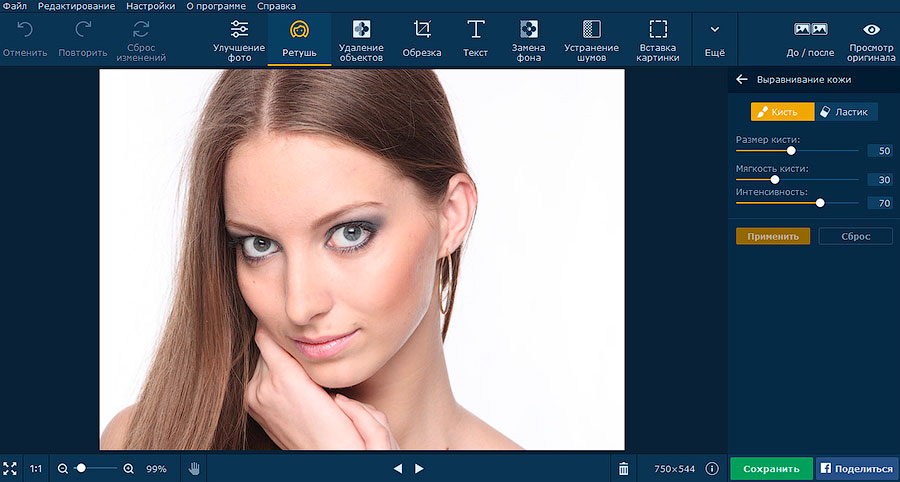Click the trash delete icon

[x=623, y=469]
